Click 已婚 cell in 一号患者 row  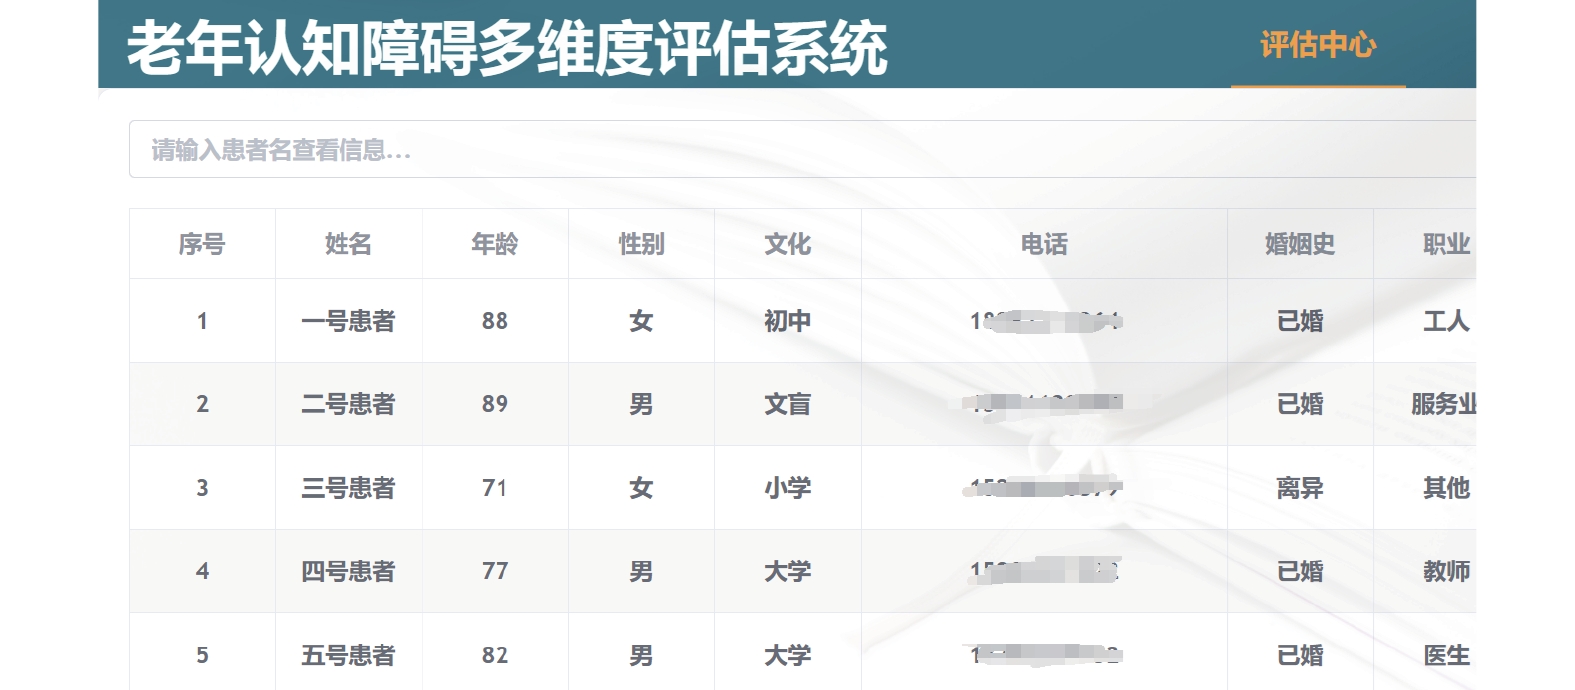(x=1300, y=321)
